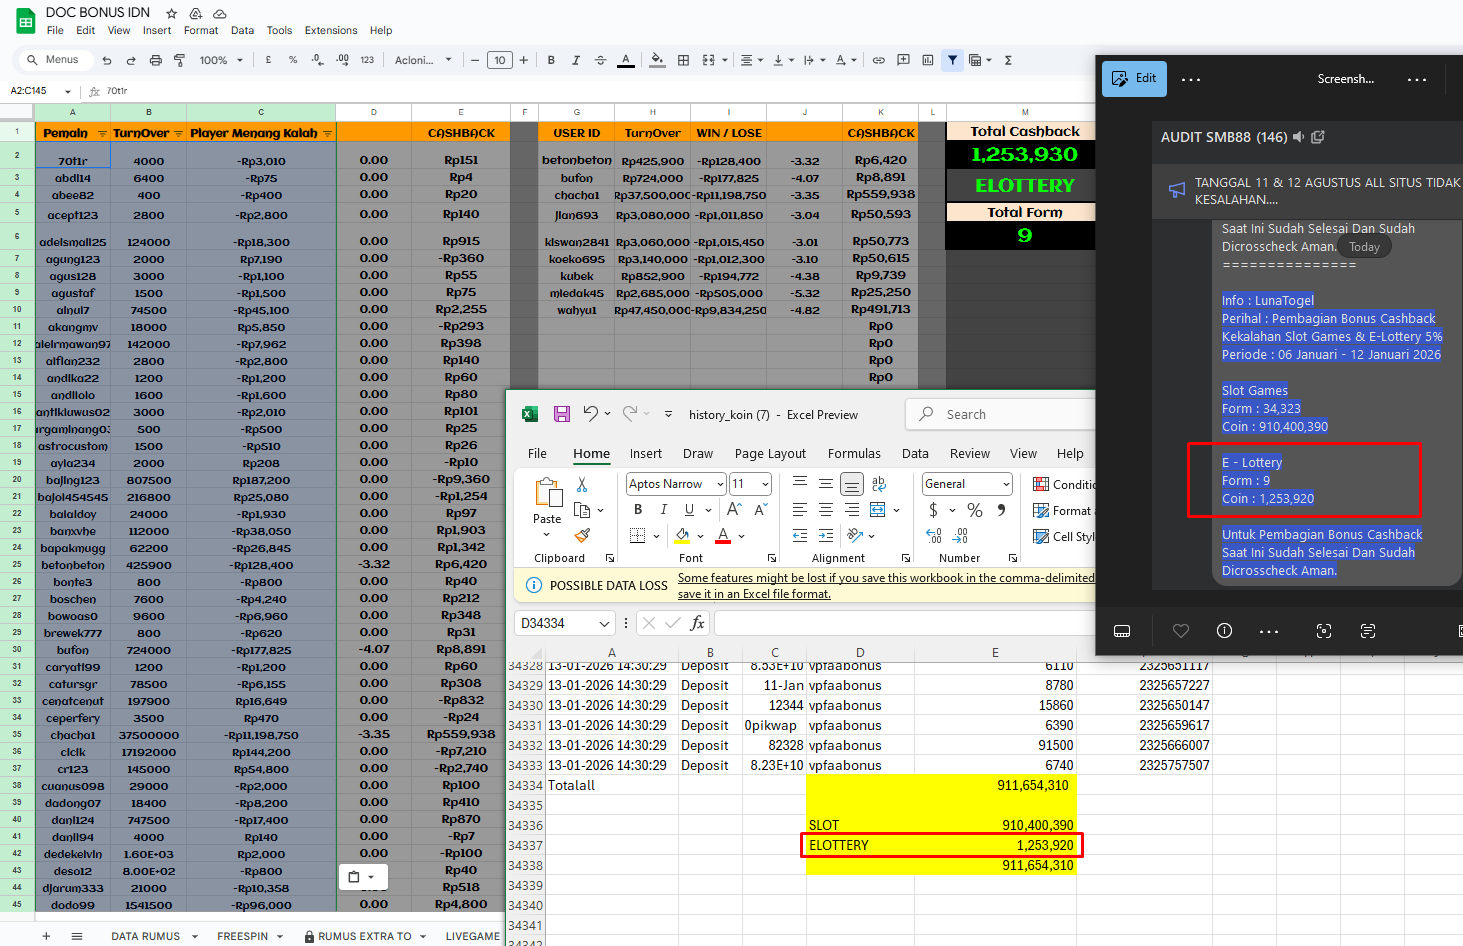Click the Excel save icon
1463x946 pixels.
point(562,414)
